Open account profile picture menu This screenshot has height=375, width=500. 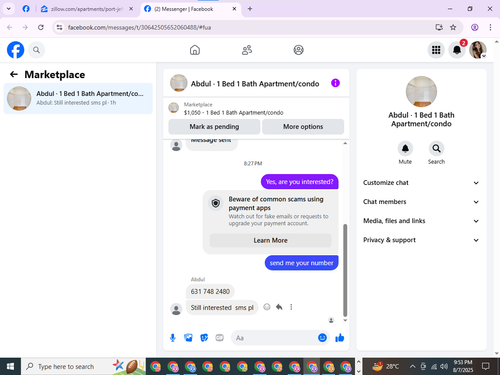[478, 50]
